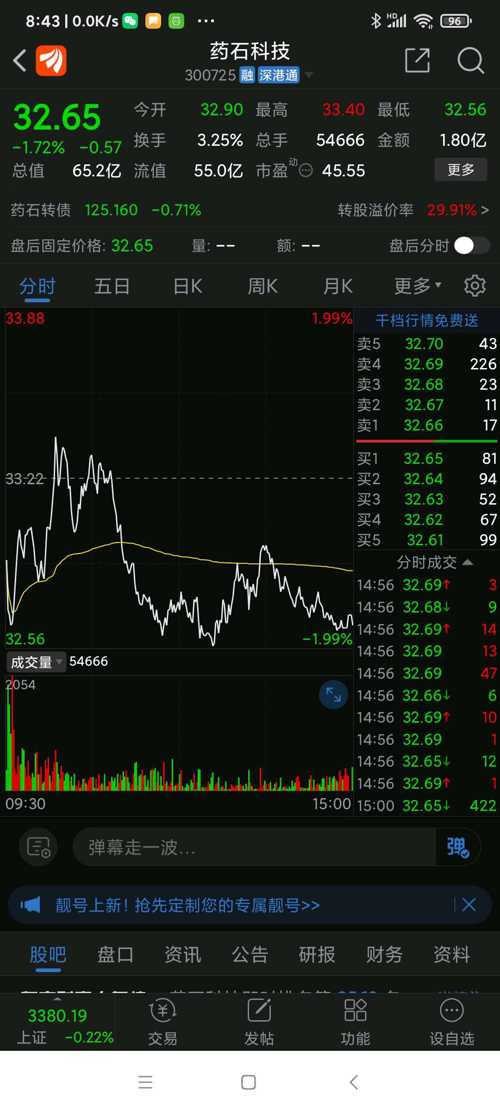Image resolution: width=500 pixels, height=1111 pixels.
Task: Open the orange Eastmoney app logo
Action: tap(51, 61)
